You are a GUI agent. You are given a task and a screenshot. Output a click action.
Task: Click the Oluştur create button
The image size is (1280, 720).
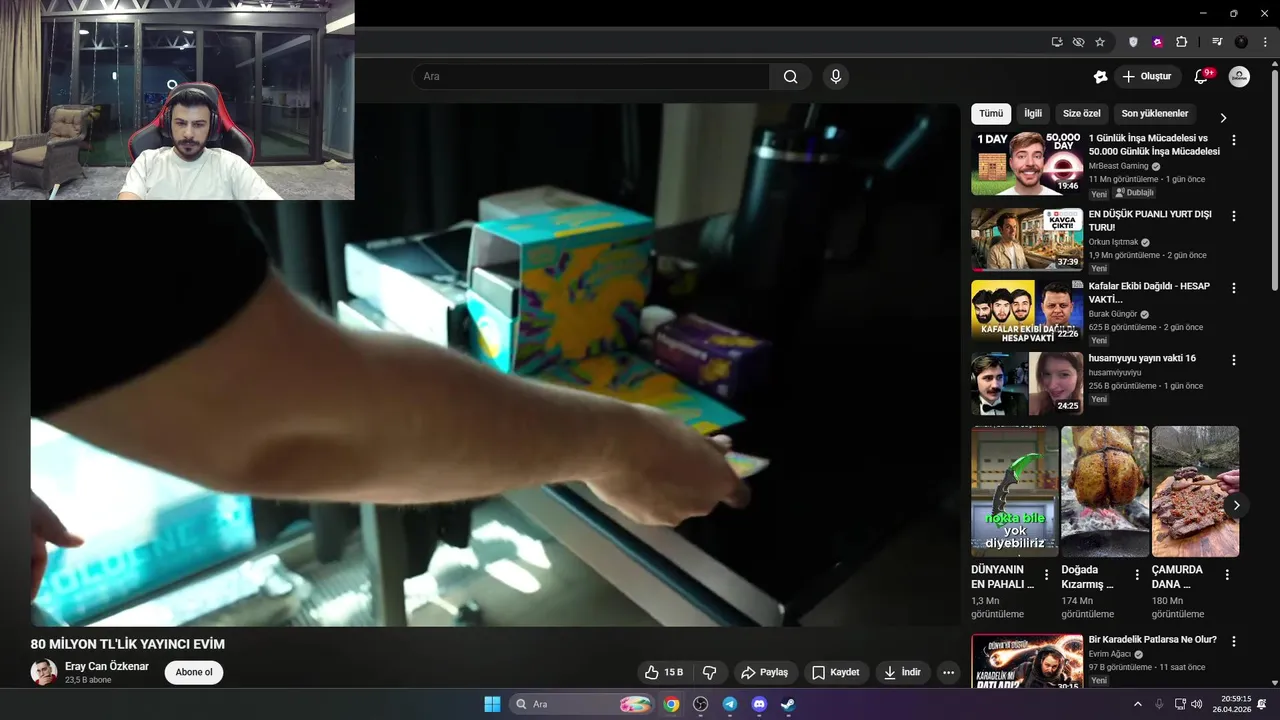tap(1148, 77)
